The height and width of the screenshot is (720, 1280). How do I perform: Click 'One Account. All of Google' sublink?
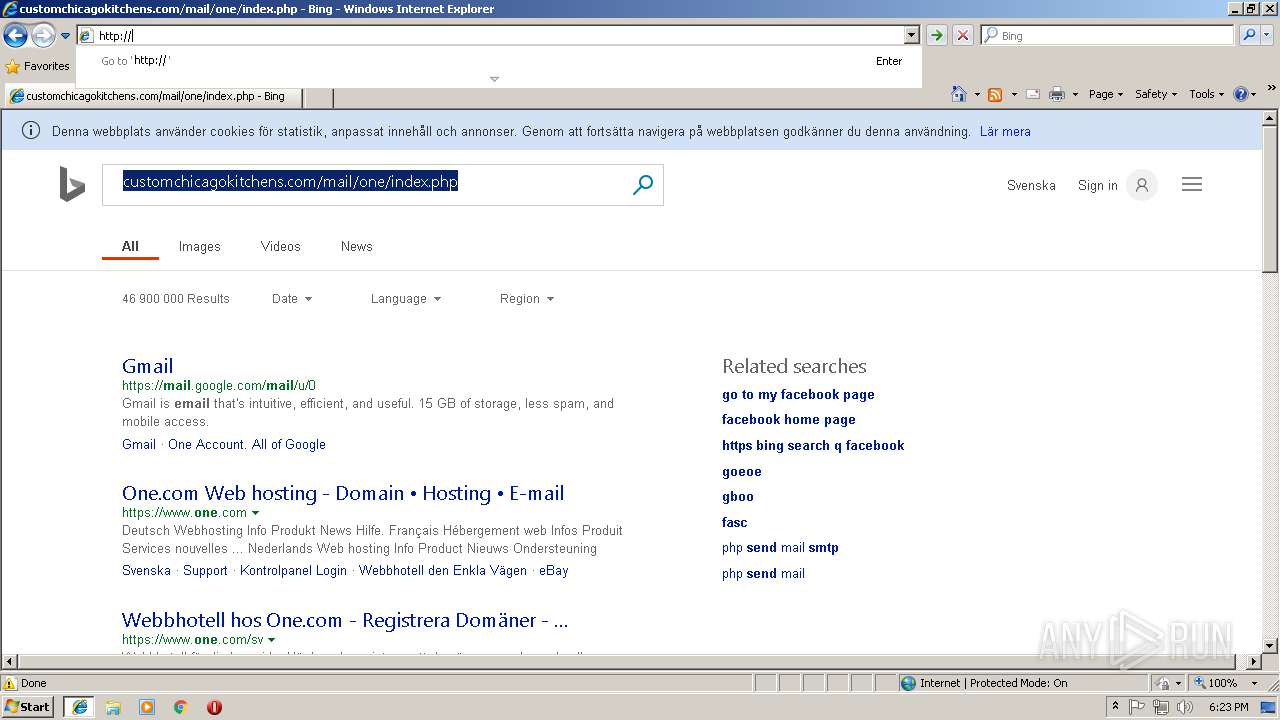[x=247, y=444]
